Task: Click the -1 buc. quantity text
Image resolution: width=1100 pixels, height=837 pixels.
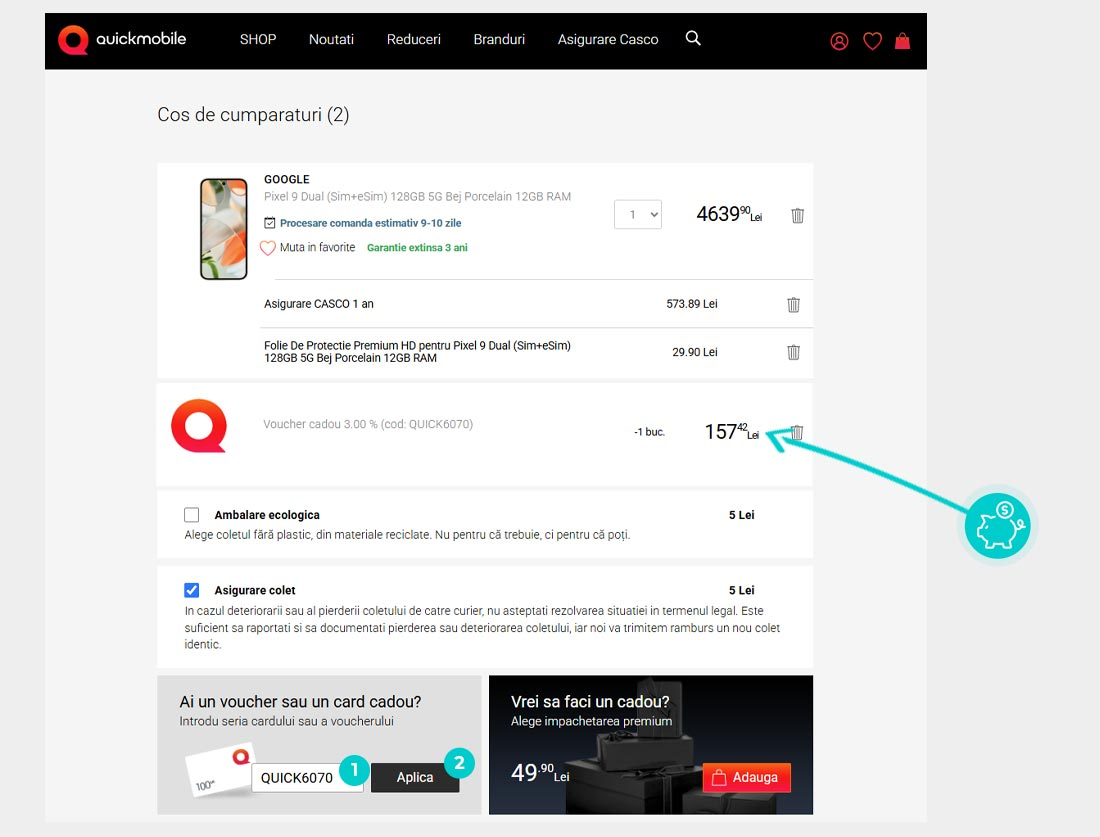Action: 649,432
